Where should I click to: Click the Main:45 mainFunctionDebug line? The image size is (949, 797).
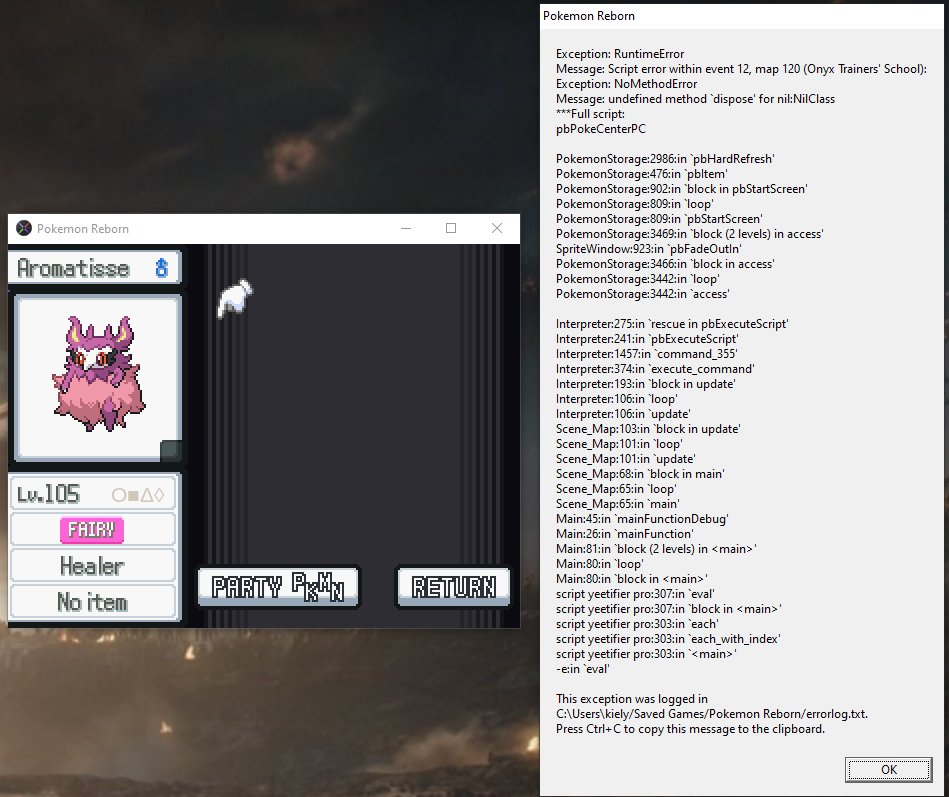(642, 519)
